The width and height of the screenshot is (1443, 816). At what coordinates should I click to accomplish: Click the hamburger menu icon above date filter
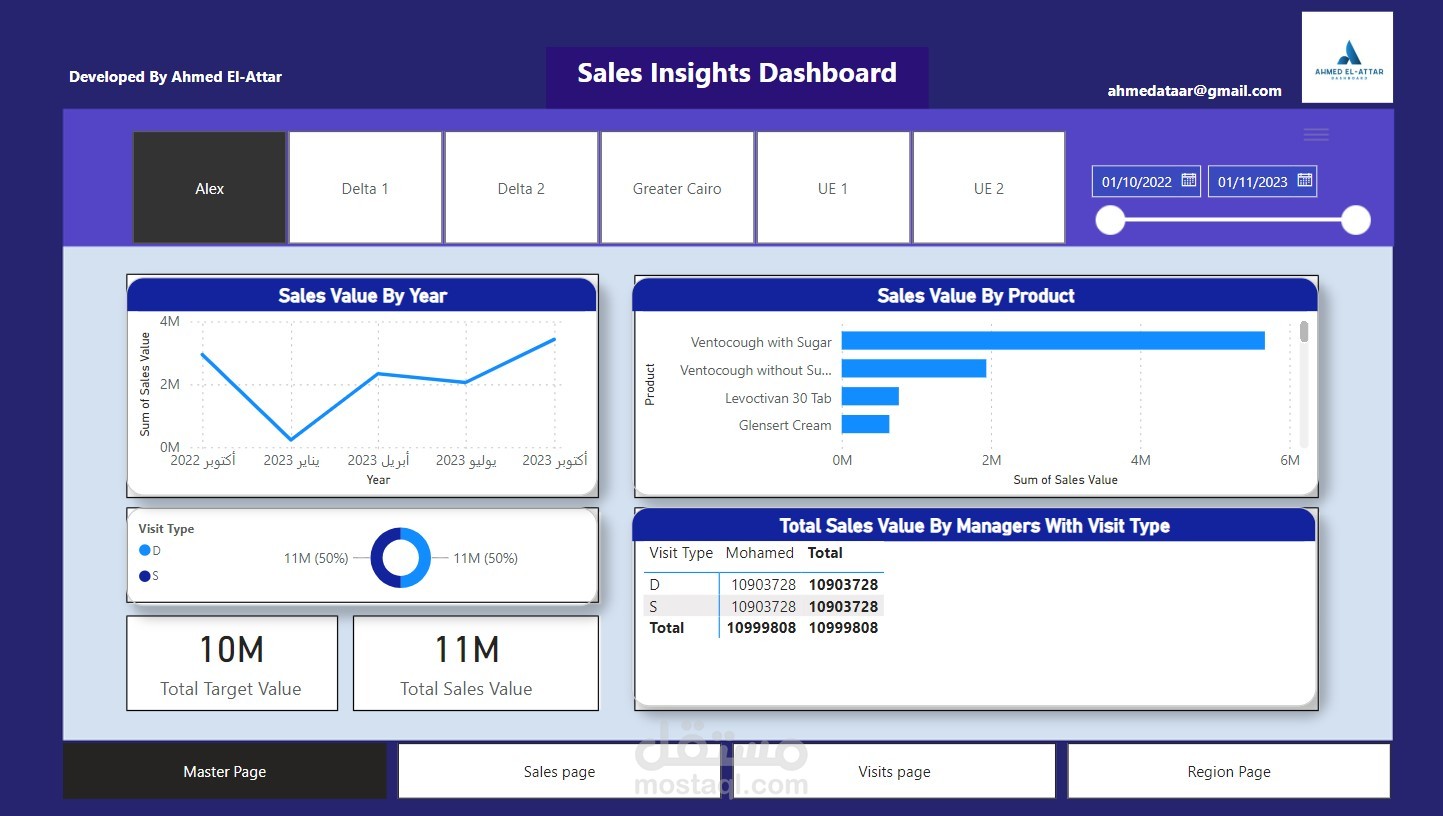(1316, 135)
